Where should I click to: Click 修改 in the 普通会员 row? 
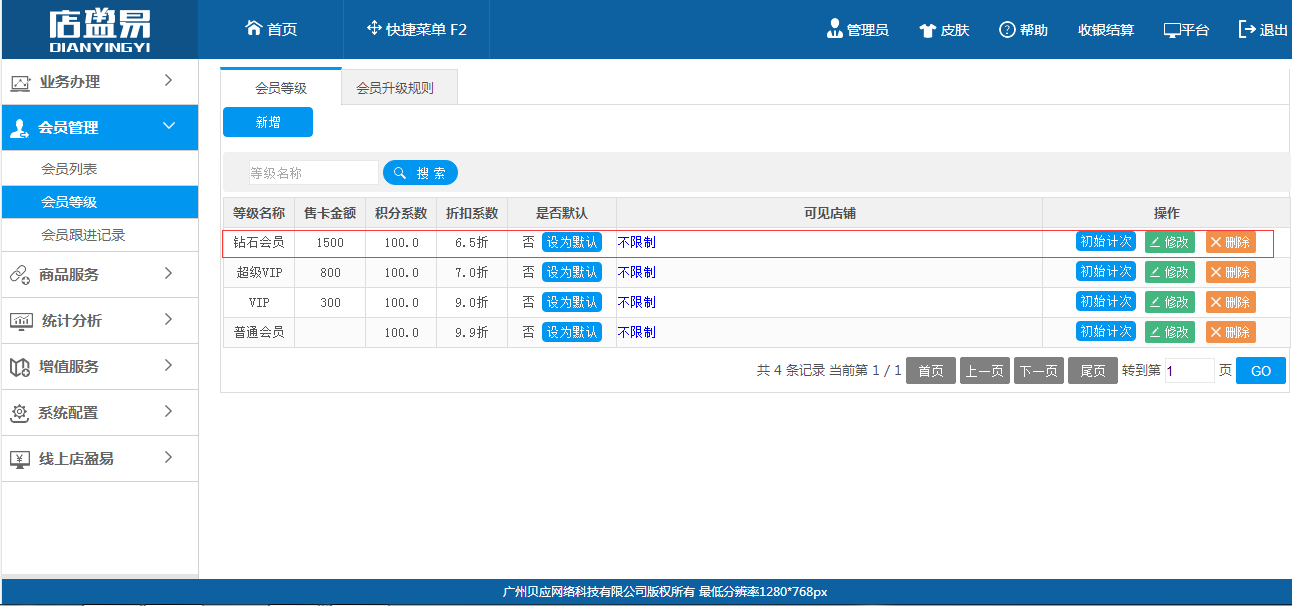[1170, 332]
